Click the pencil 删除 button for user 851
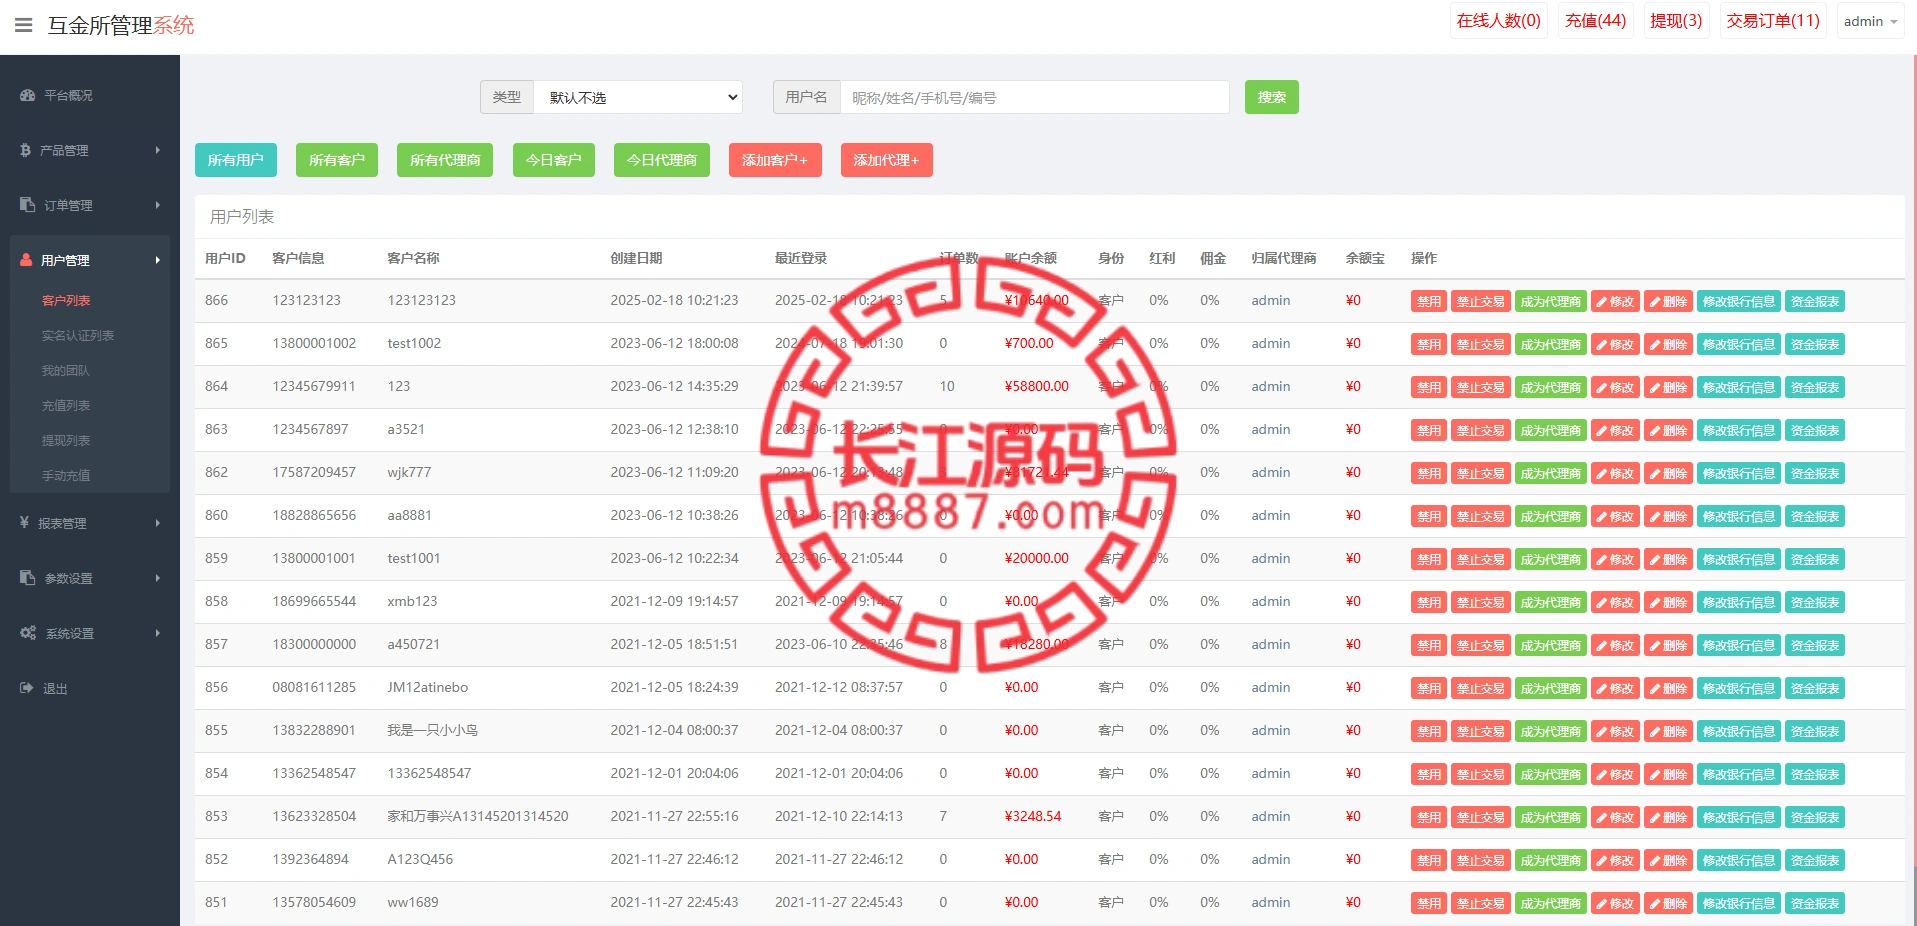The height and width of the screenshot is (926, 1917). pyautogui.click(x=1668, y=903)
